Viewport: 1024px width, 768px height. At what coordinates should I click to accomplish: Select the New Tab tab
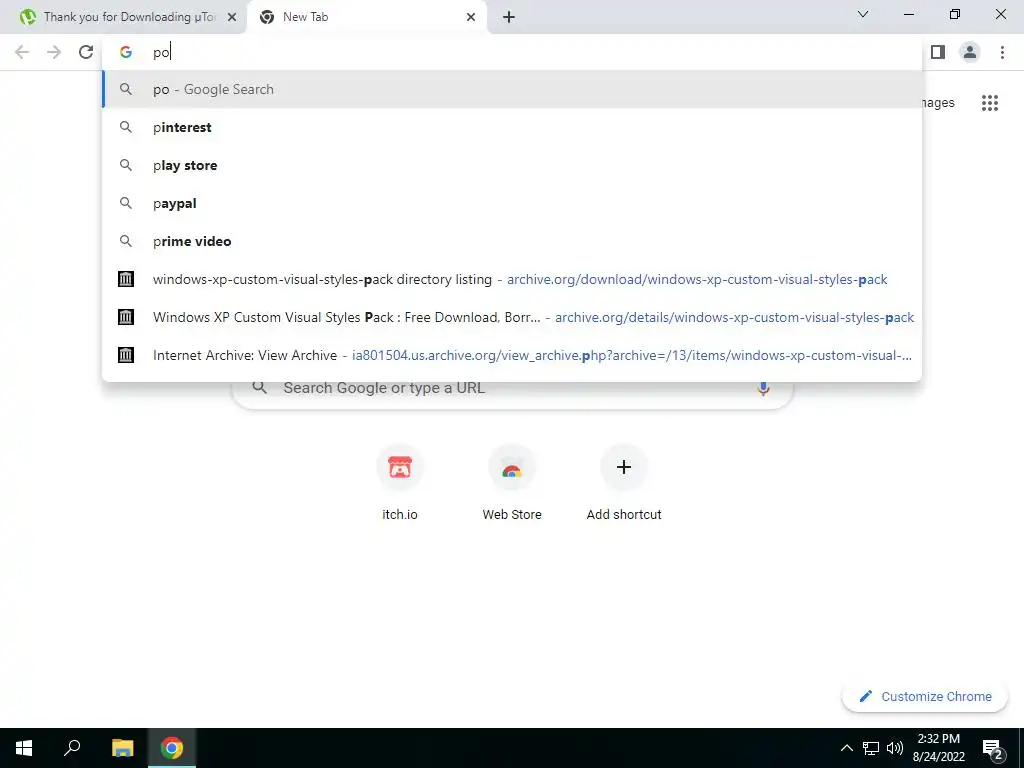[368, 17]
